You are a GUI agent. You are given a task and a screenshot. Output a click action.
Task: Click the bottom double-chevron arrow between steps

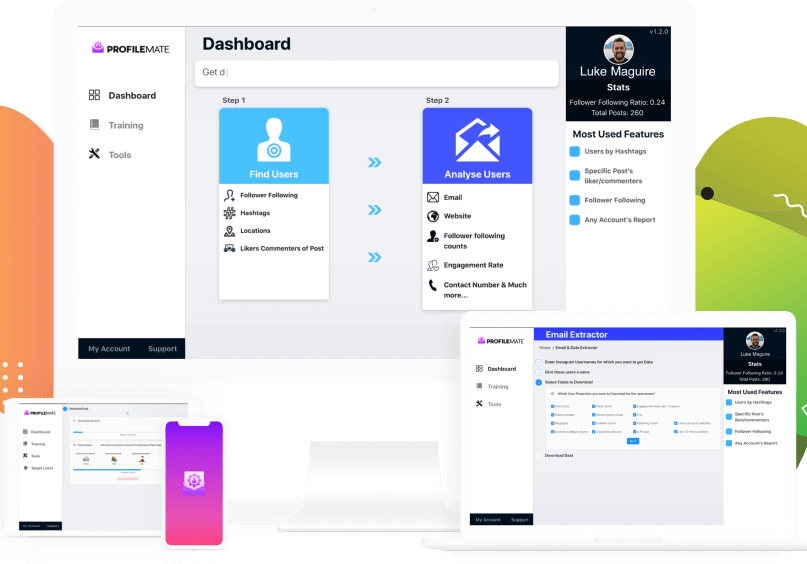375,257
